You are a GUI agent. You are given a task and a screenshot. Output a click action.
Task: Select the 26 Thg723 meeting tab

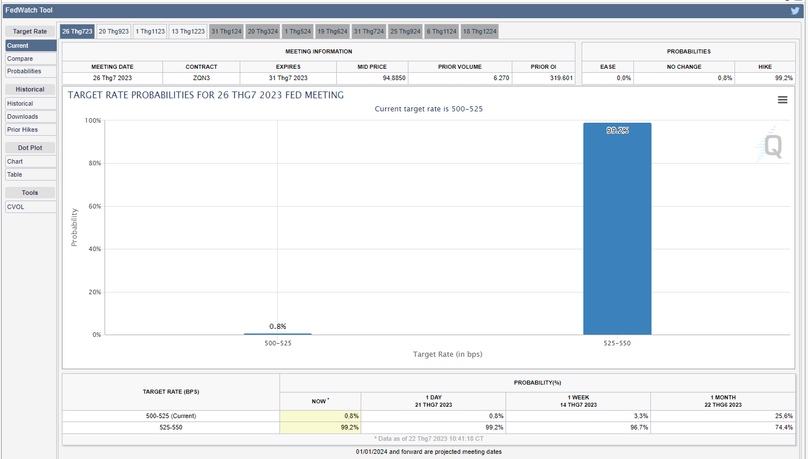click(x=77, y=32)
